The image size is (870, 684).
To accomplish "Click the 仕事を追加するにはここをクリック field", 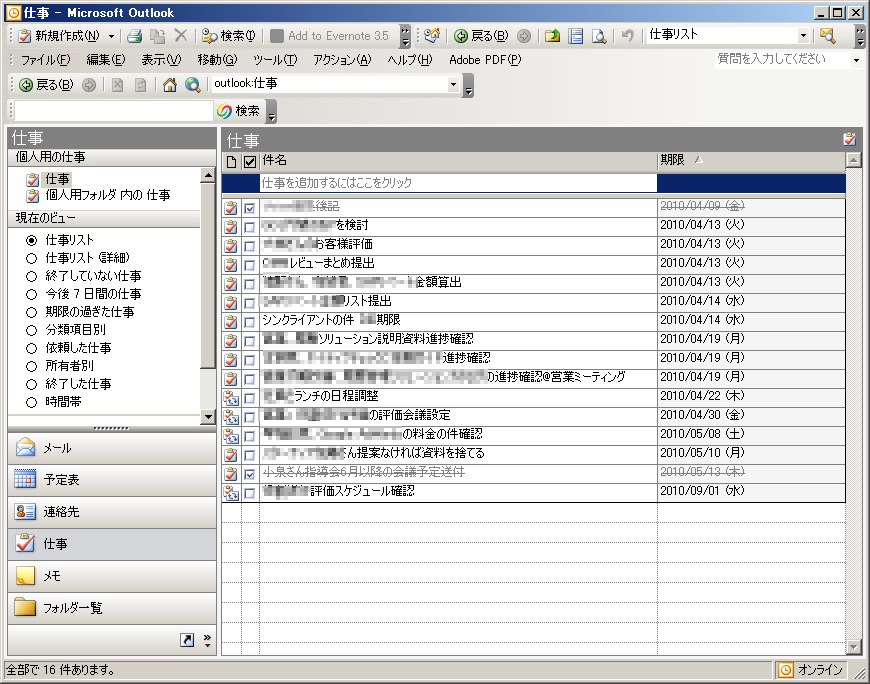I will (x=457, y=183).
